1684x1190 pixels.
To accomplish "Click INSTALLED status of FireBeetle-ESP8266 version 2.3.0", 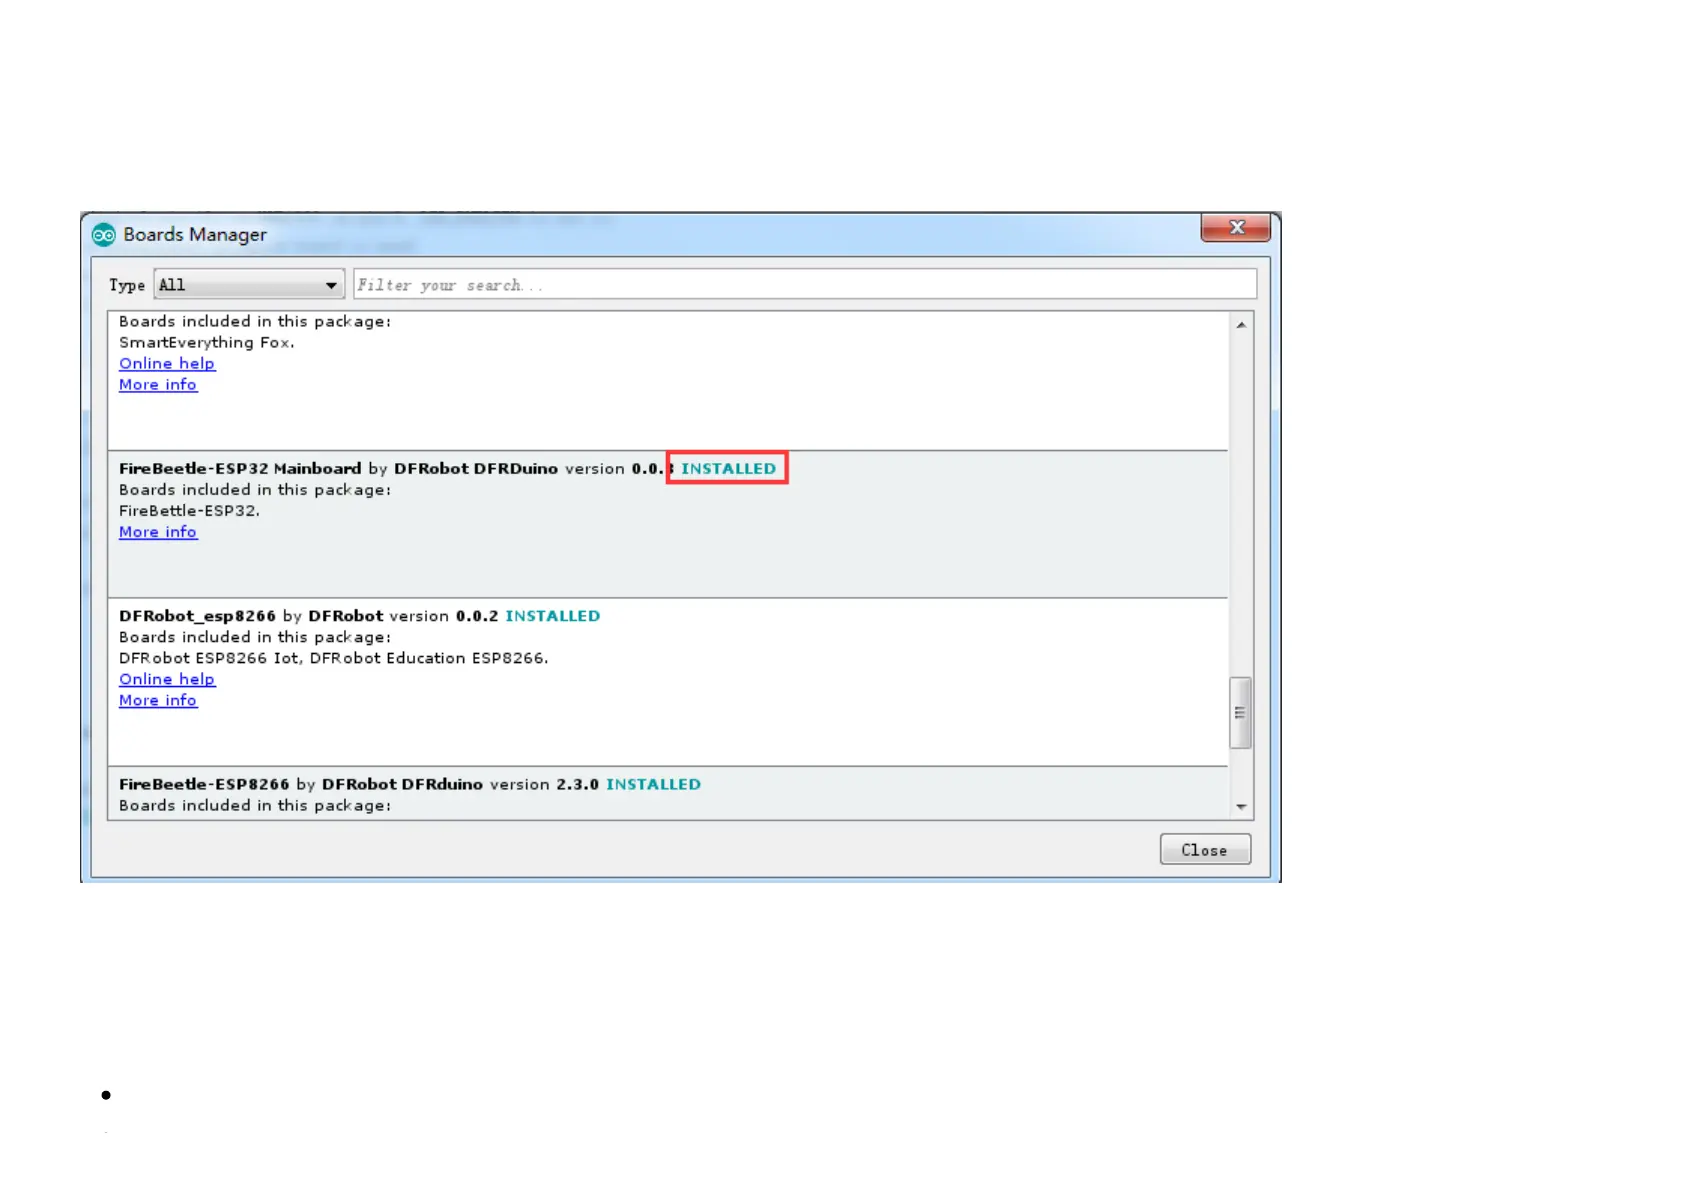I will click(x=653, y=785).
